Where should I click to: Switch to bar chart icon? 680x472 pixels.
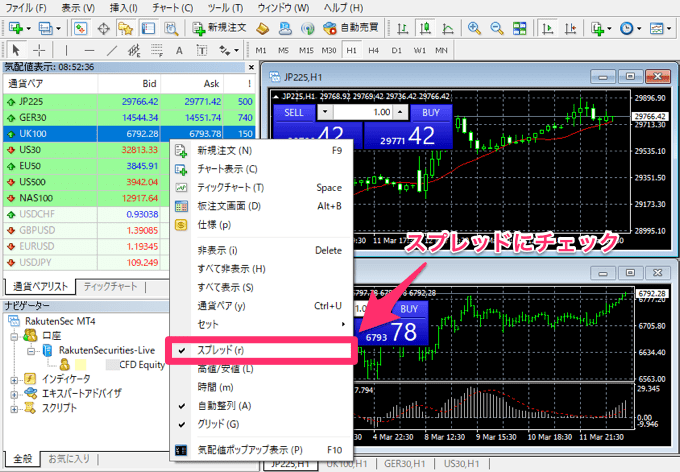pos(402,29)
